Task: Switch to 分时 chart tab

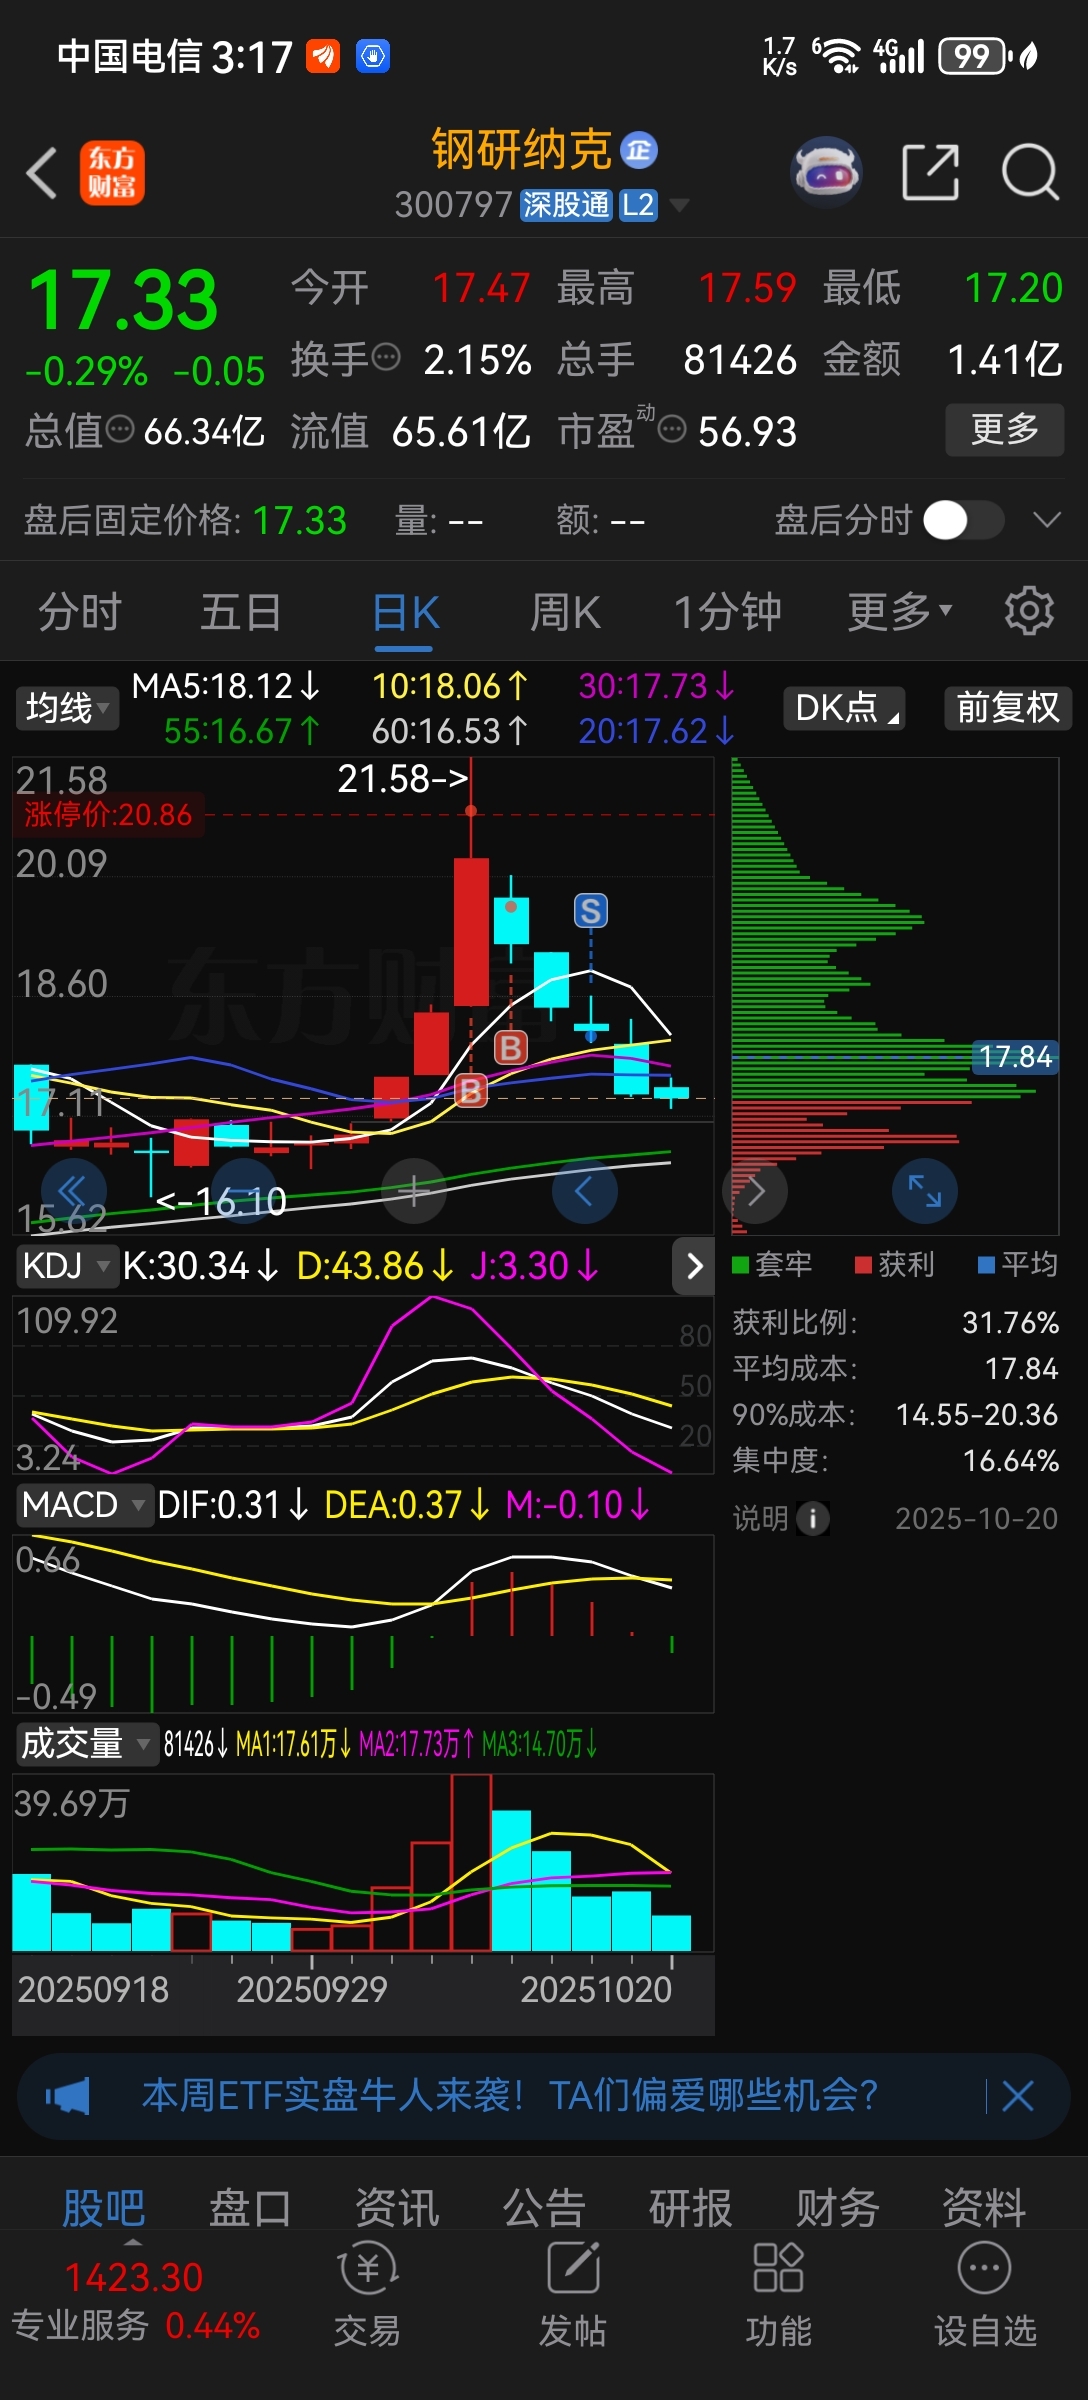Action: click(x=80, y=611)
